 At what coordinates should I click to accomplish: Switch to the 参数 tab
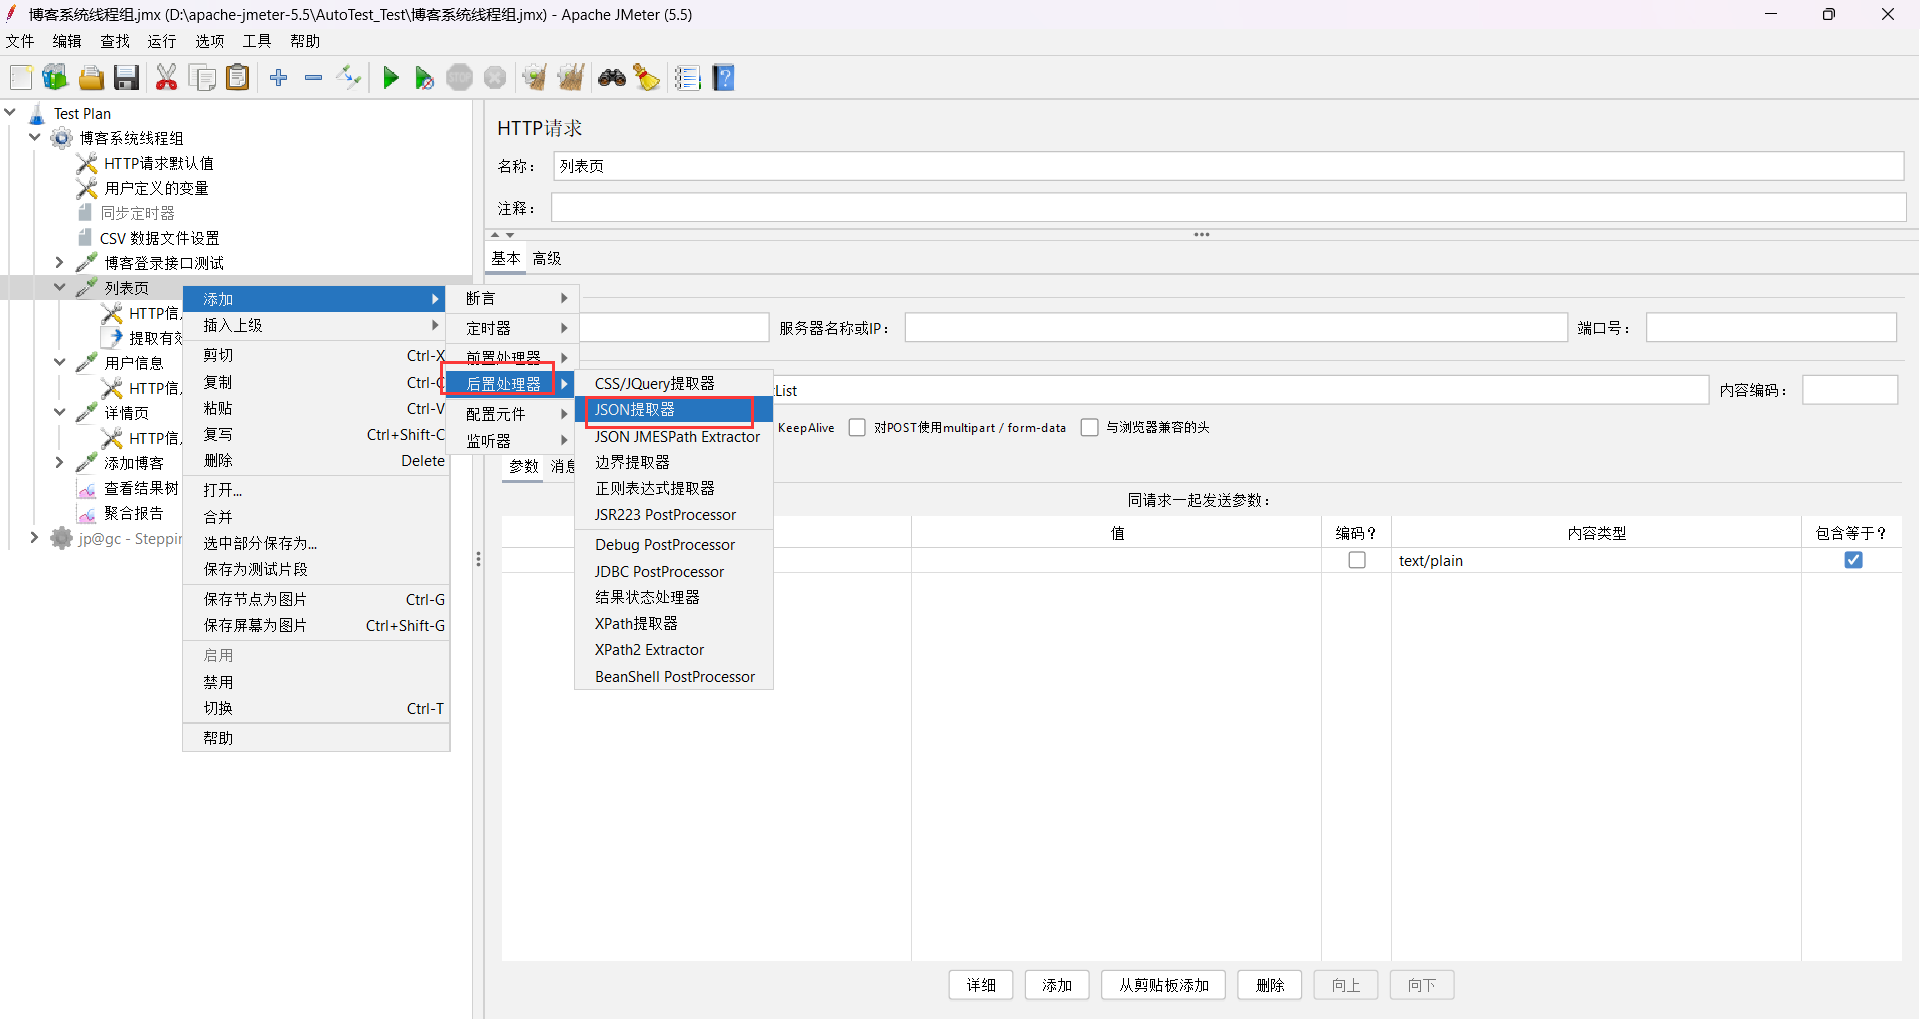(x=524, y=467)
